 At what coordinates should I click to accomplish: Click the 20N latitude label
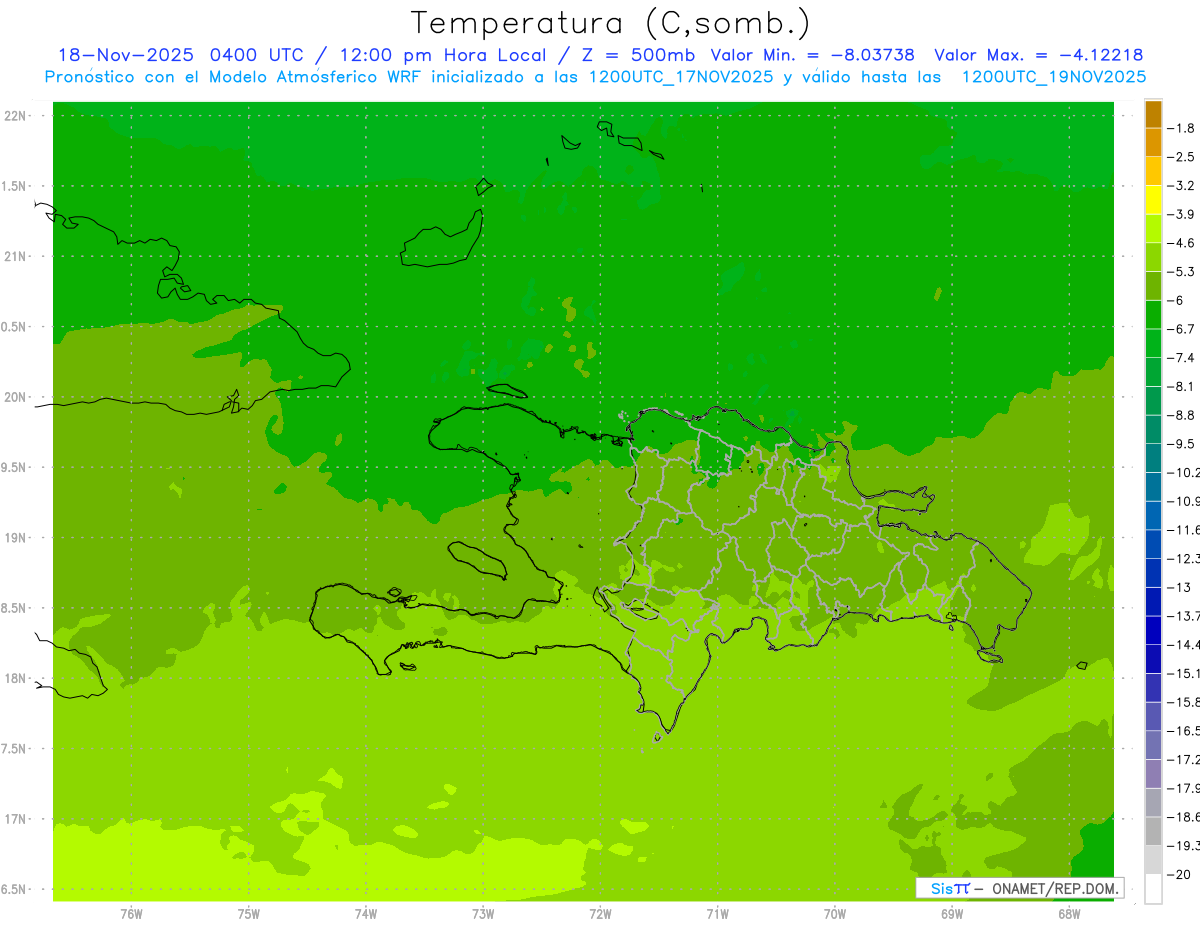point(15,397)
